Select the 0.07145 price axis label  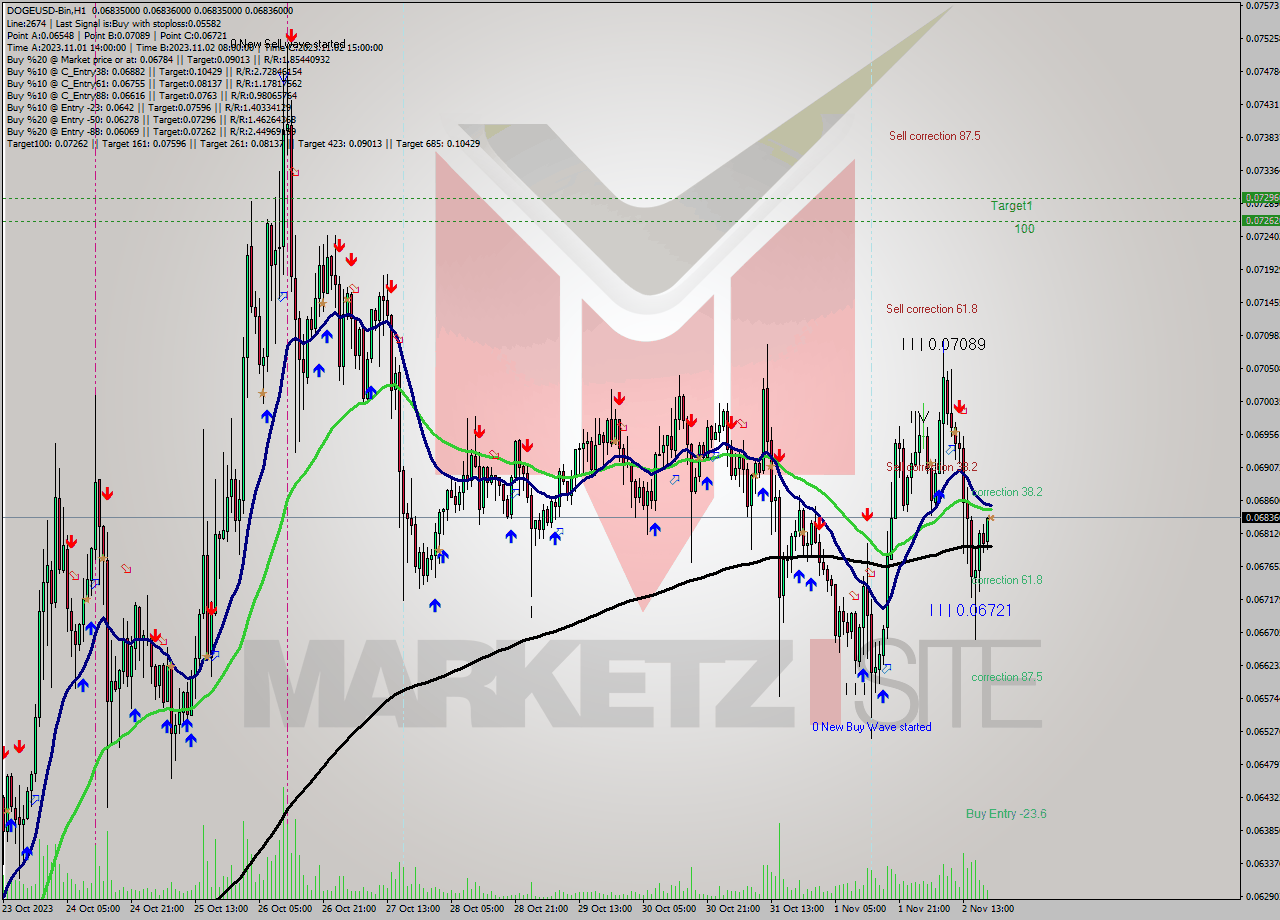click(1262, 302)
